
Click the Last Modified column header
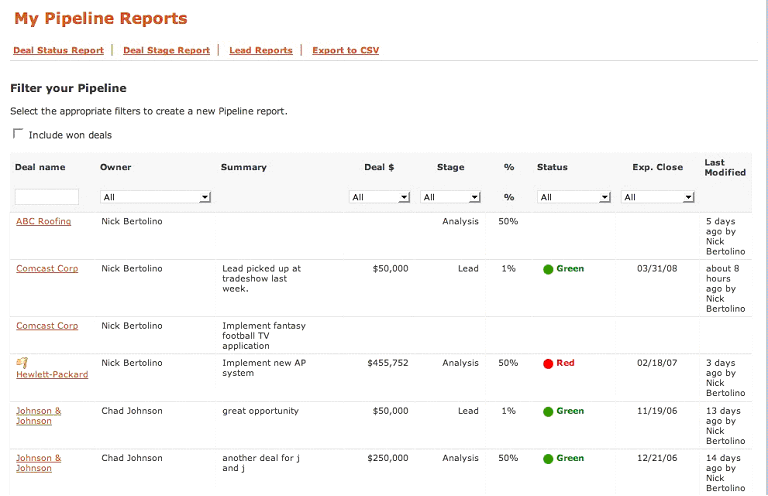click(725, 167)
